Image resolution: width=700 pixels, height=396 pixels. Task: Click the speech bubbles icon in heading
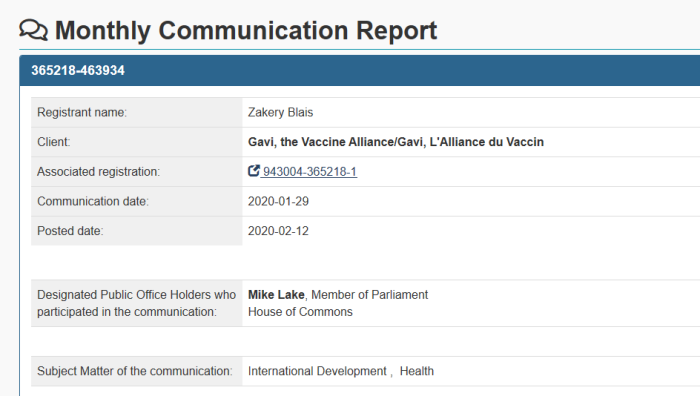click(33, 30)
